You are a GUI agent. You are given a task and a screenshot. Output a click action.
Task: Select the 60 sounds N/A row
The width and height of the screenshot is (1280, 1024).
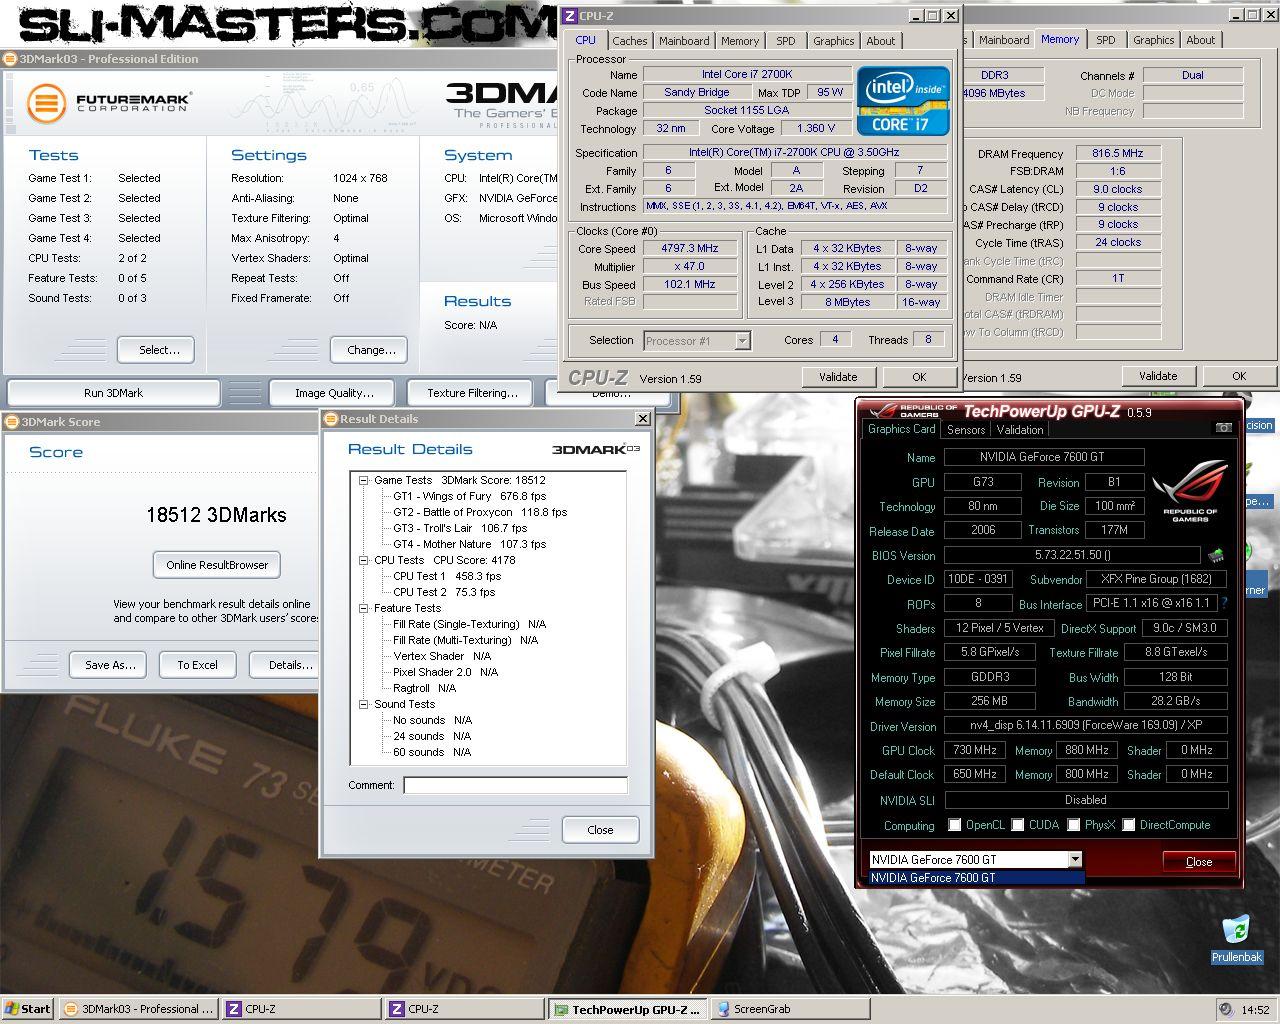pos(432,752)
